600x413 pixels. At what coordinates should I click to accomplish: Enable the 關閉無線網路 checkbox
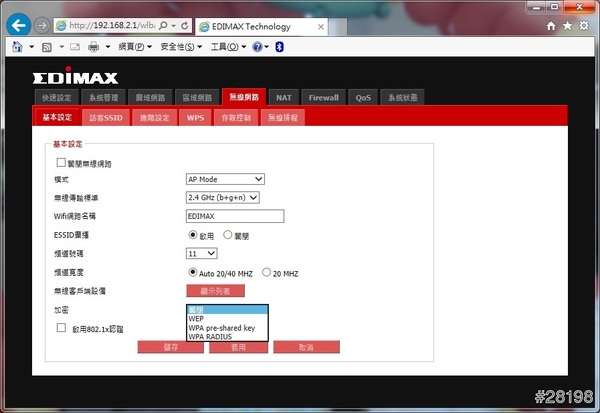[61, 162]
